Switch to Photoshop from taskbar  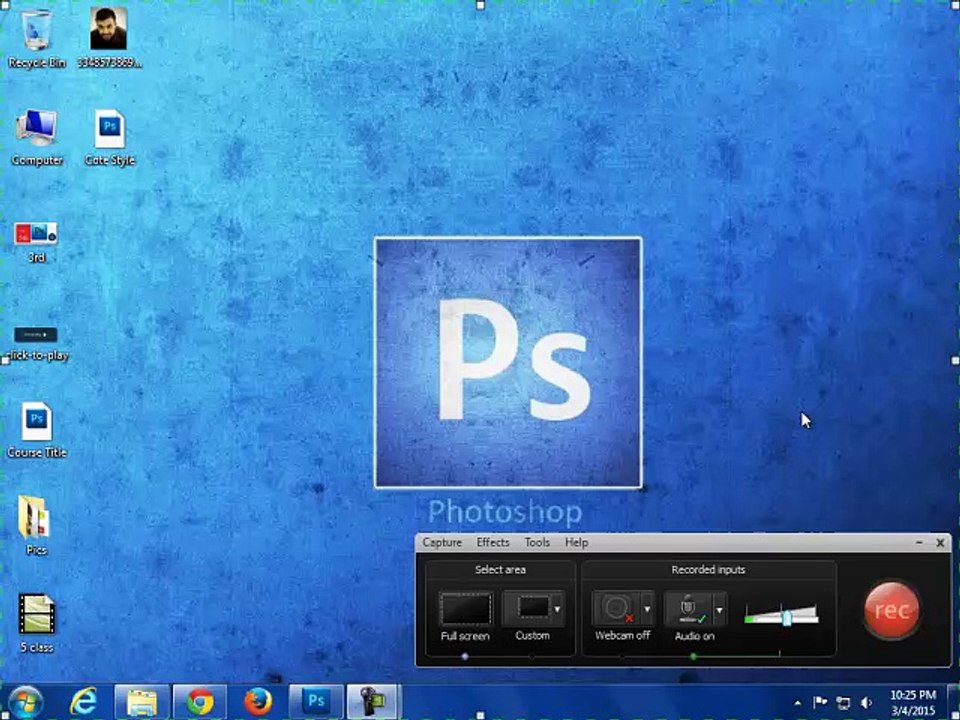pyautogui.click(x=316, y=702)
